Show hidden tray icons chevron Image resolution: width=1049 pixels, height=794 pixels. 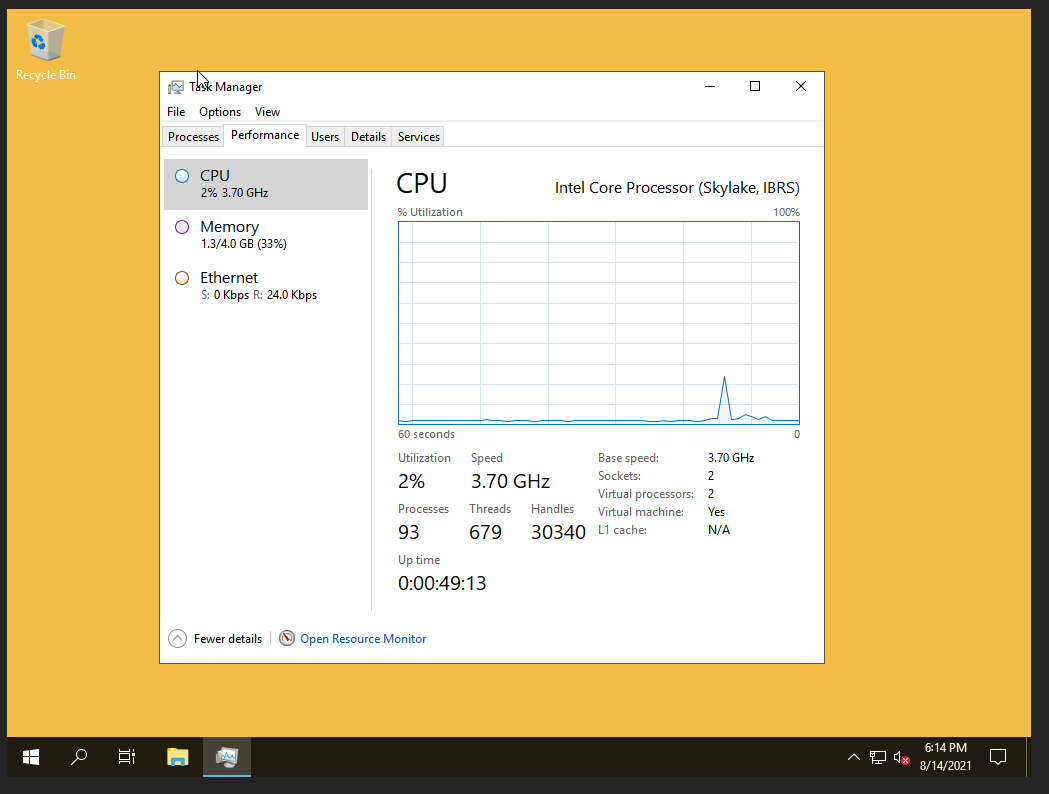853,757
